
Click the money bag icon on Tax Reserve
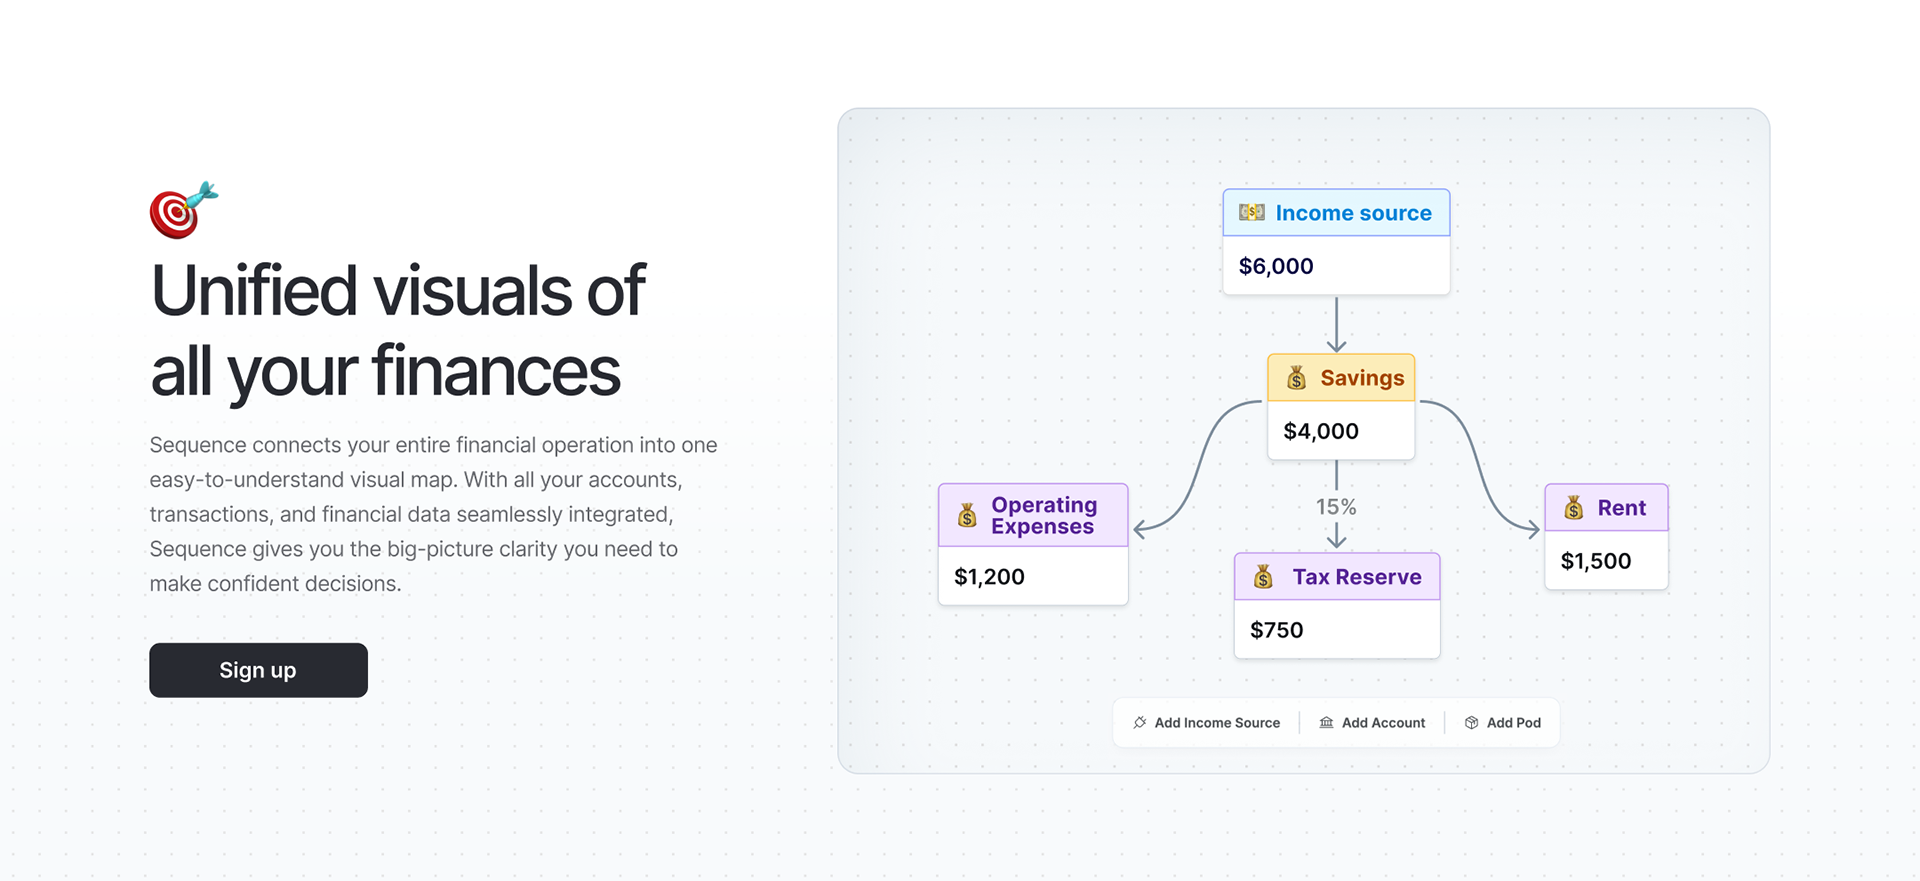1263,576
